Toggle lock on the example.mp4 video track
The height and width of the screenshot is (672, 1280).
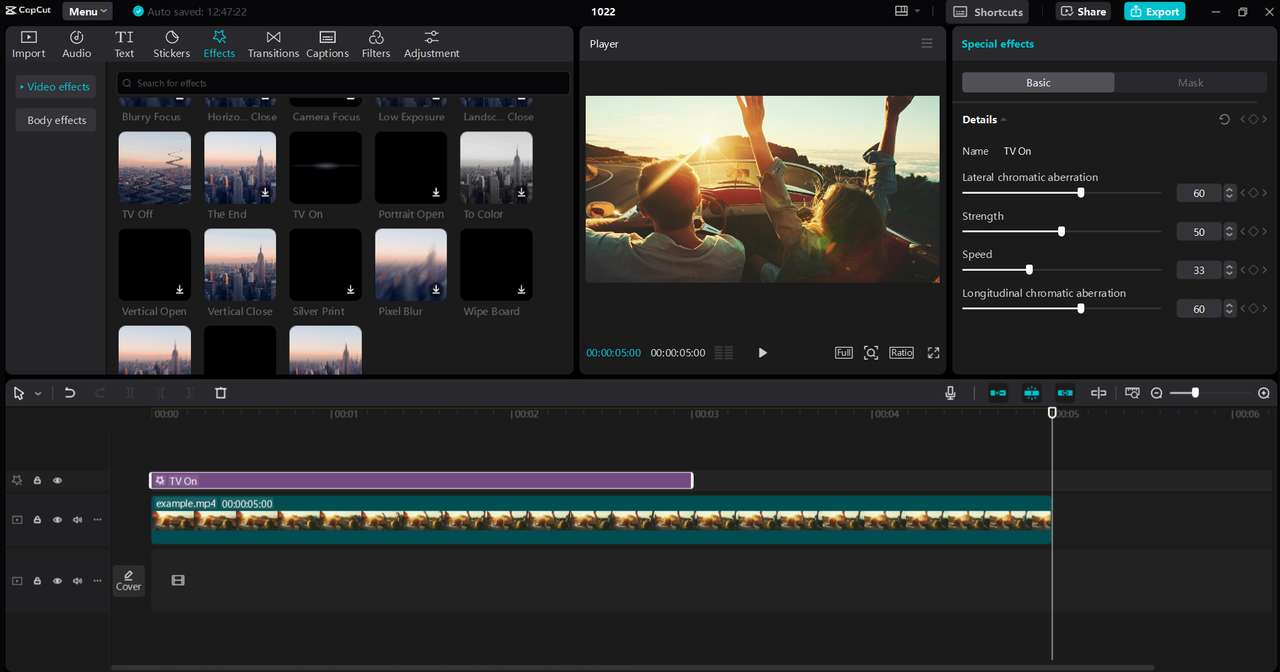(37, 520)
